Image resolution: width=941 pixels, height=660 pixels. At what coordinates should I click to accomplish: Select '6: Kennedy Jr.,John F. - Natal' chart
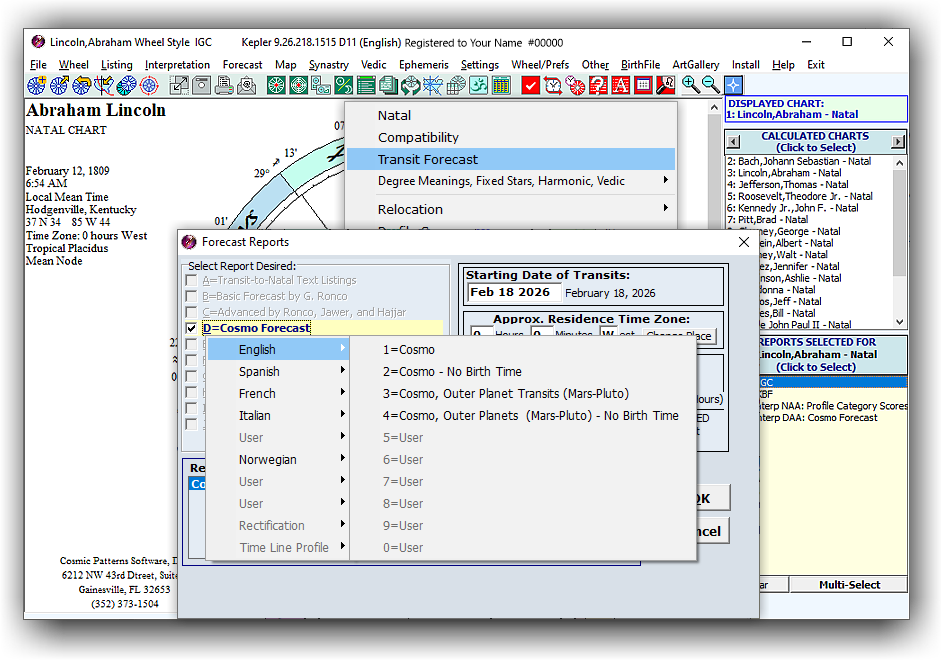pos(810,208)
